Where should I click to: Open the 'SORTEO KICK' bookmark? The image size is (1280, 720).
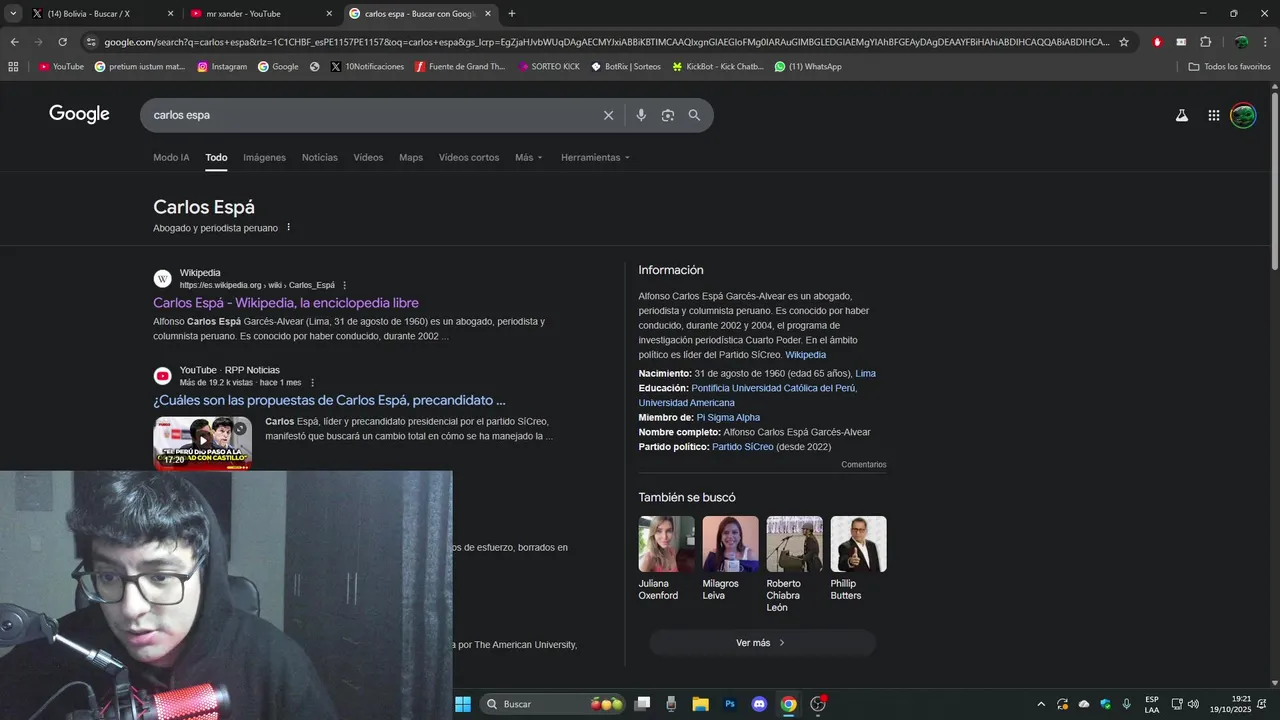(x=548, y=67)
